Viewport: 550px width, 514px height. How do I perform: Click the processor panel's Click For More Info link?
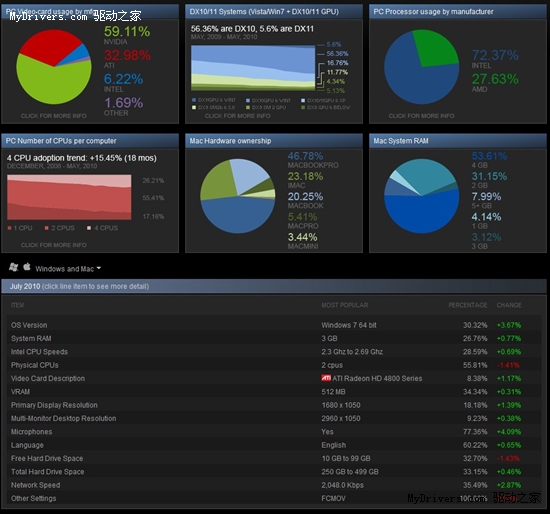421,116
